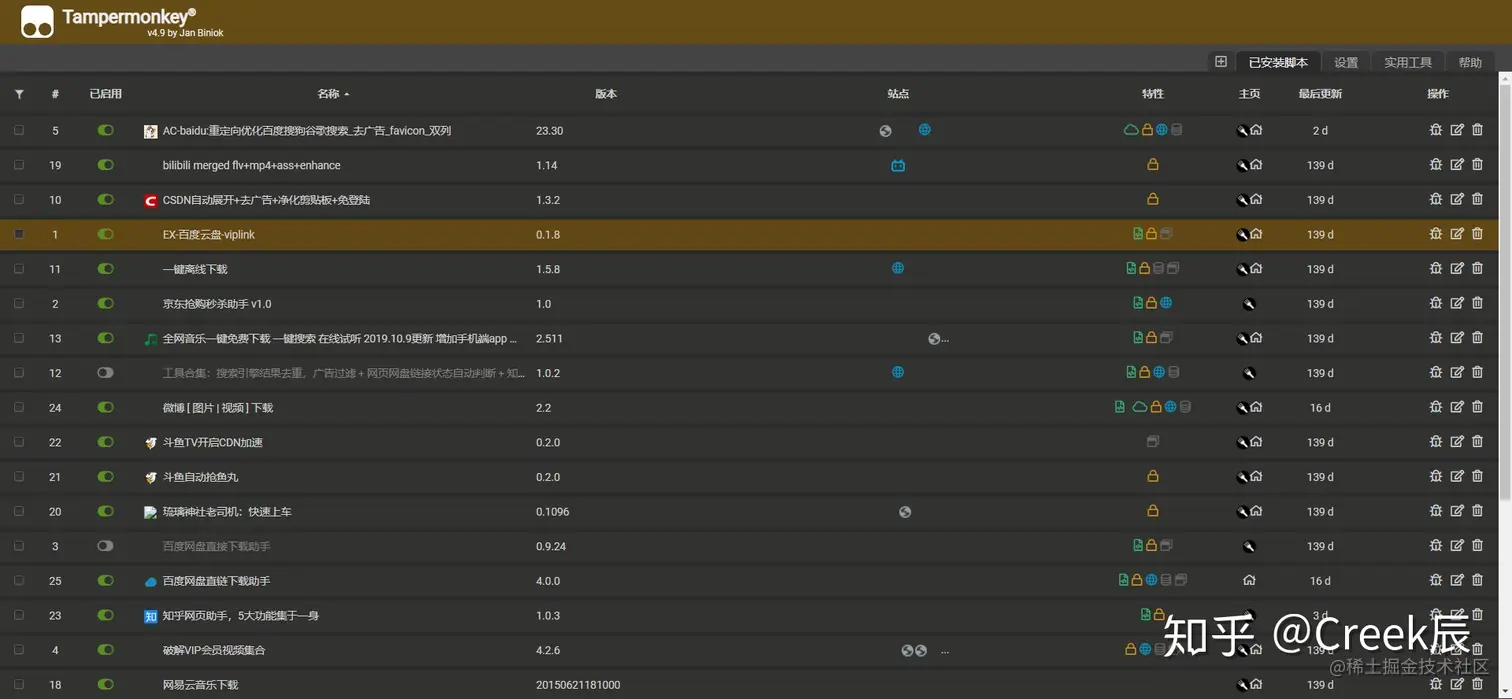The width and height of the screenshot is (1512, 699).
Task: Check the checkbox for EX-百度云盘-viplink row
Action: pos(19,234)
